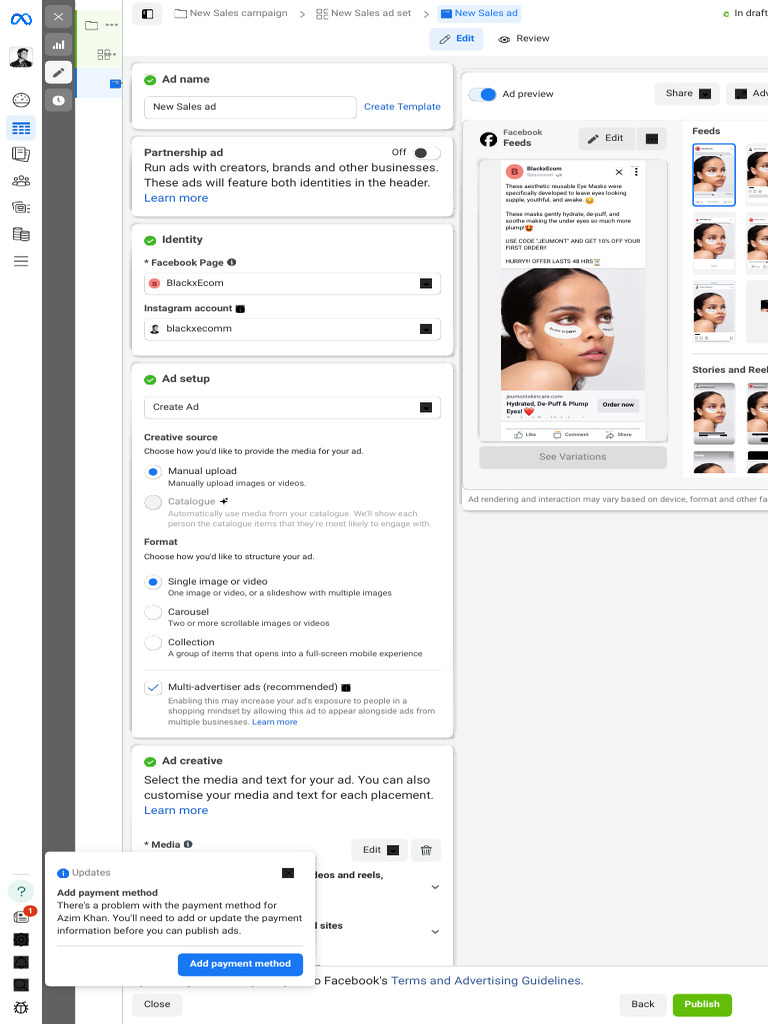Open Account overview gauge icon
The image size is (768, 1024).
[x=21, y=100]
